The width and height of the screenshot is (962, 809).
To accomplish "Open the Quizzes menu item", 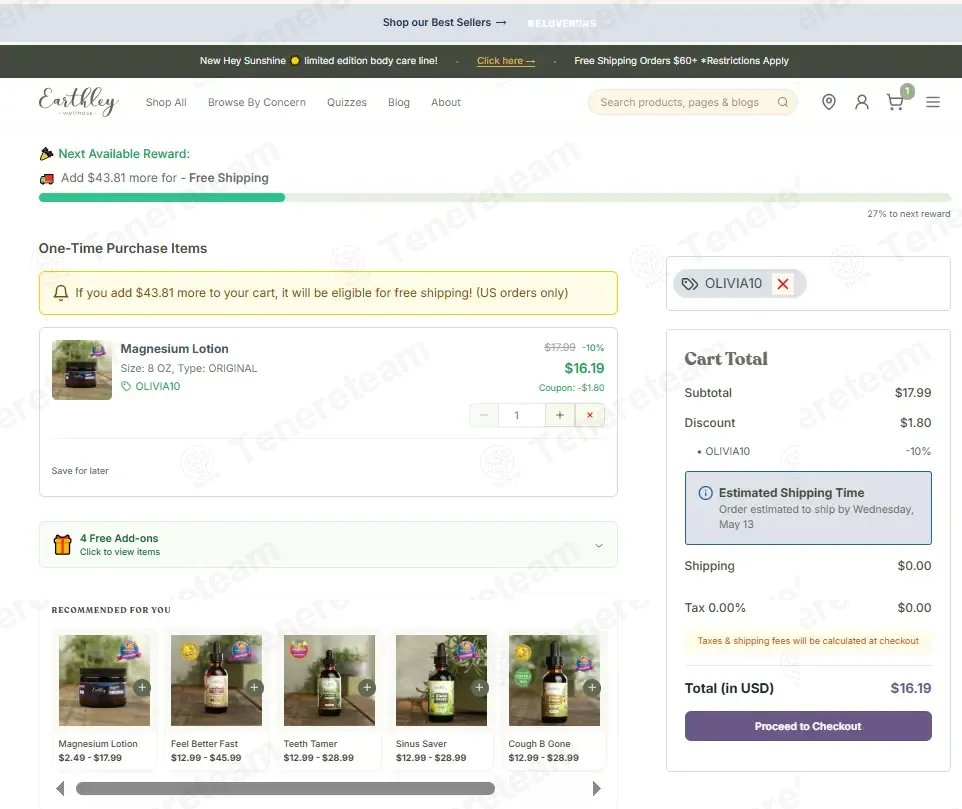I will 347,102.
